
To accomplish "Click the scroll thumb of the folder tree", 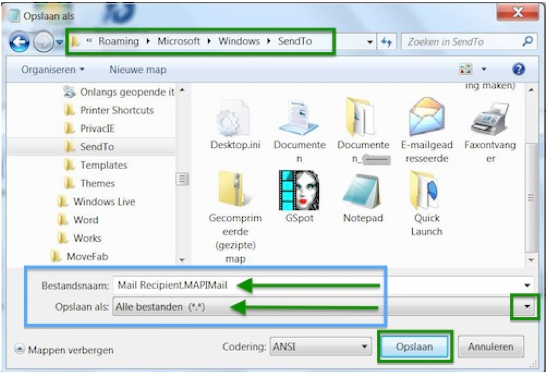I will 182,179.
